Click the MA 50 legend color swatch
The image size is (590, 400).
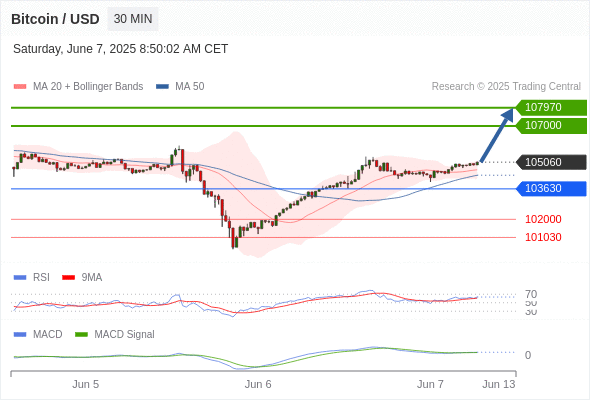point(162,87)
